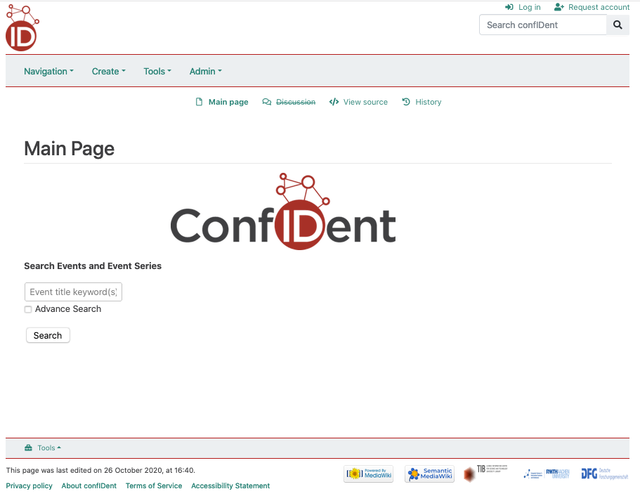Enable the Advance Search checkbox

click(x=28, y=309)
